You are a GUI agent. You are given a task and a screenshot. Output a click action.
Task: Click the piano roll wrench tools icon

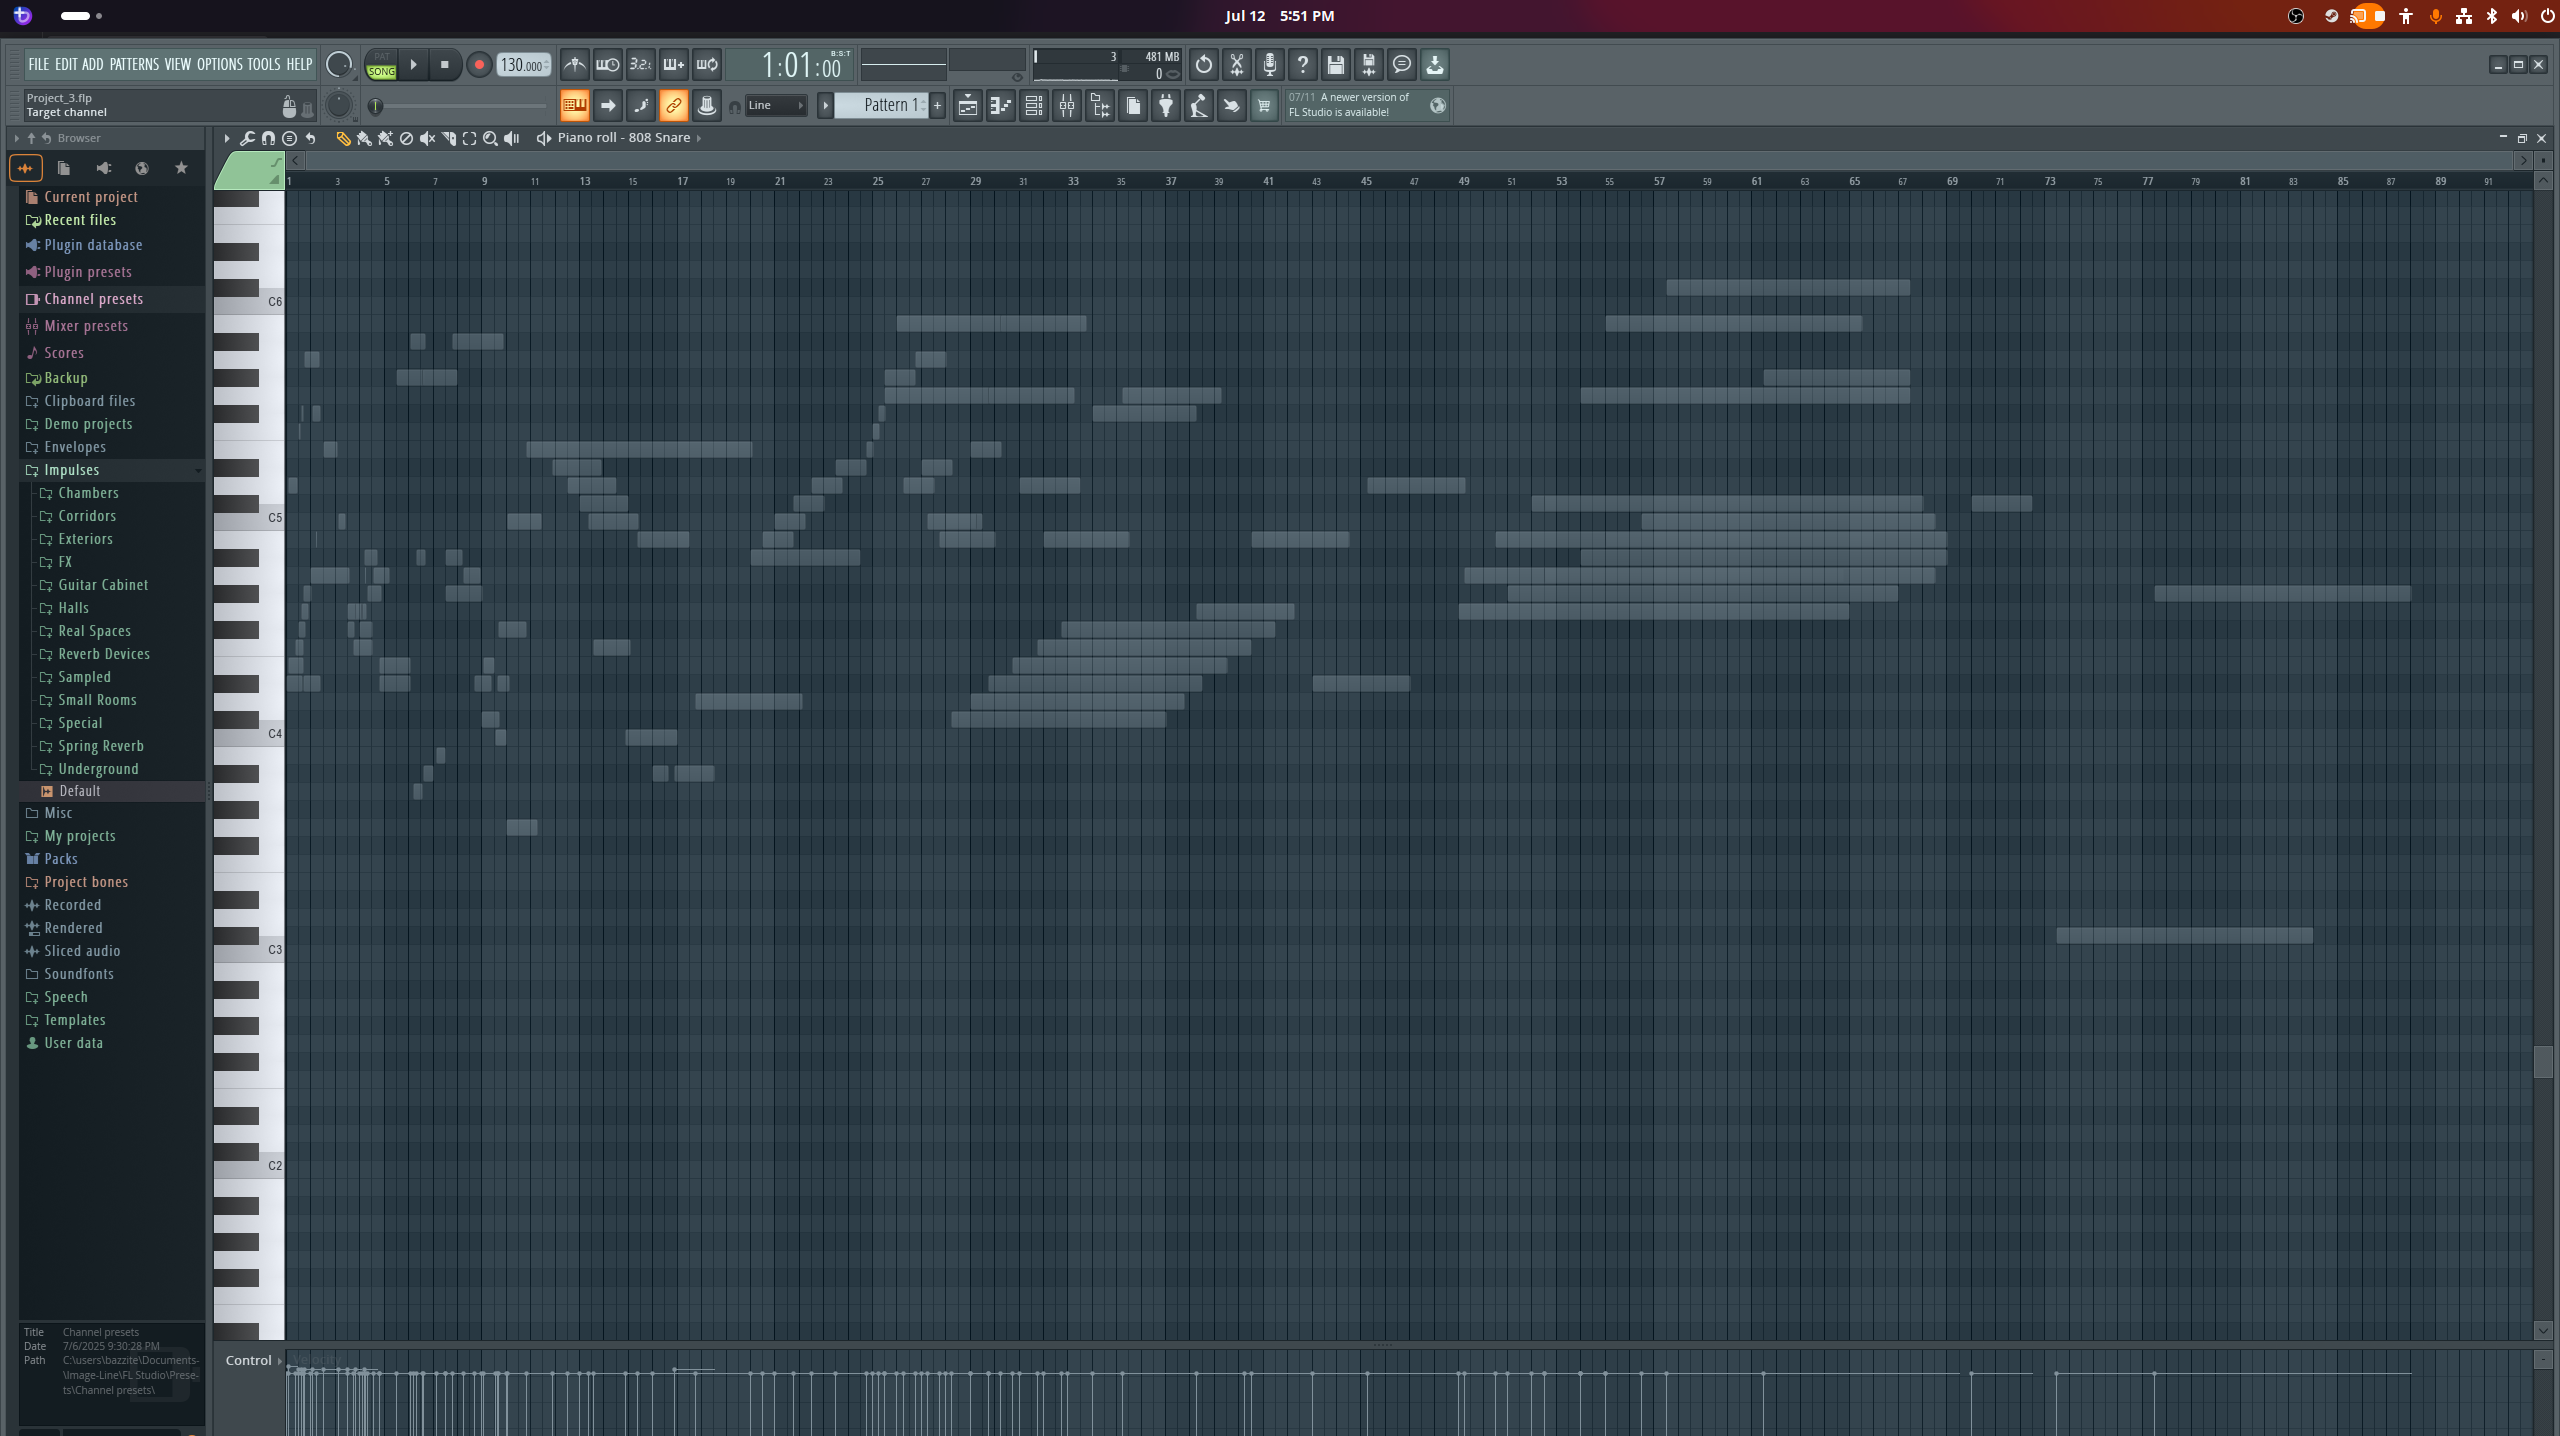pyautogui.click(x=247, y=138)
